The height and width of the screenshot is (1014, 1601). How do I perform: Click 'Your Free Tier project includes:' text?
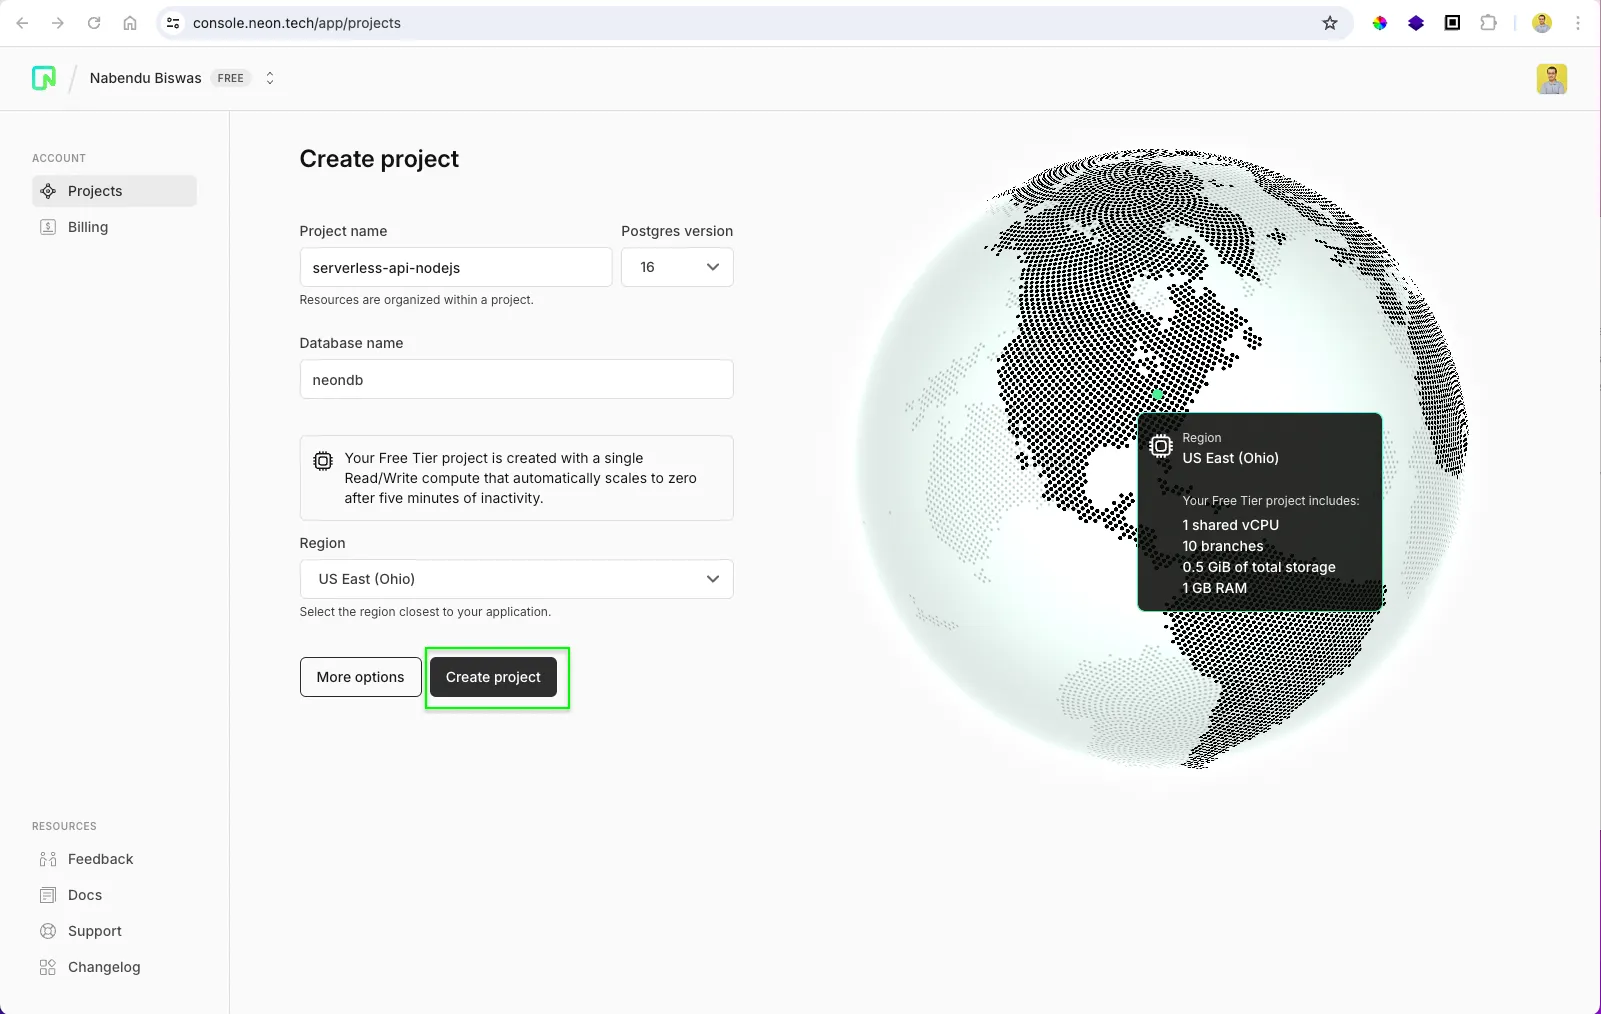pyautogui.click(x=1270, y=501)
